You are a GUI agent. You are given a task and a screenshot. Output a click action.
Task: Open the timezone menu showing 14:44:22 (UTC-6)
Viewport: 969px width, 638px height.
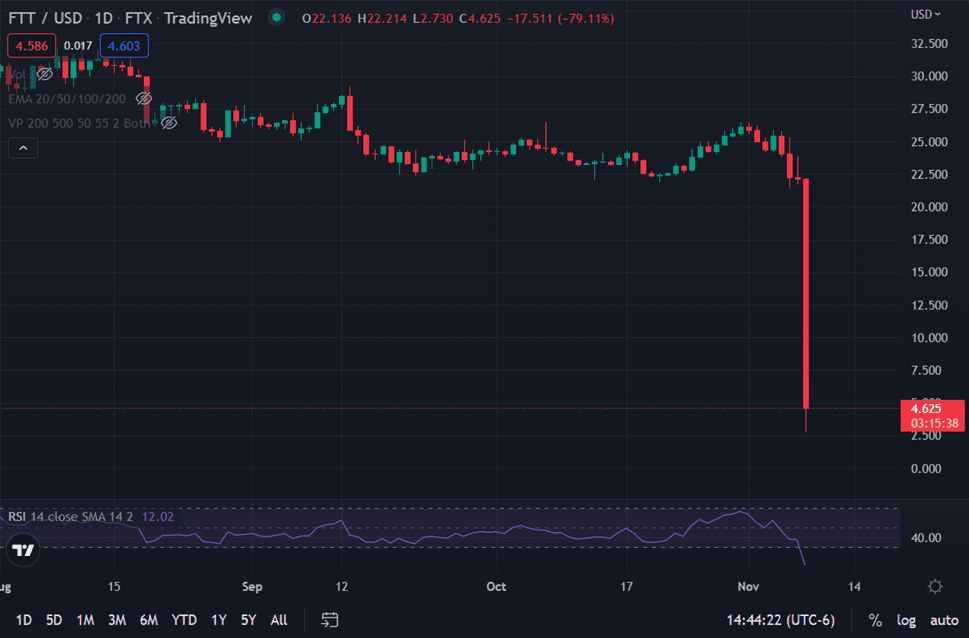click(780, 620)
